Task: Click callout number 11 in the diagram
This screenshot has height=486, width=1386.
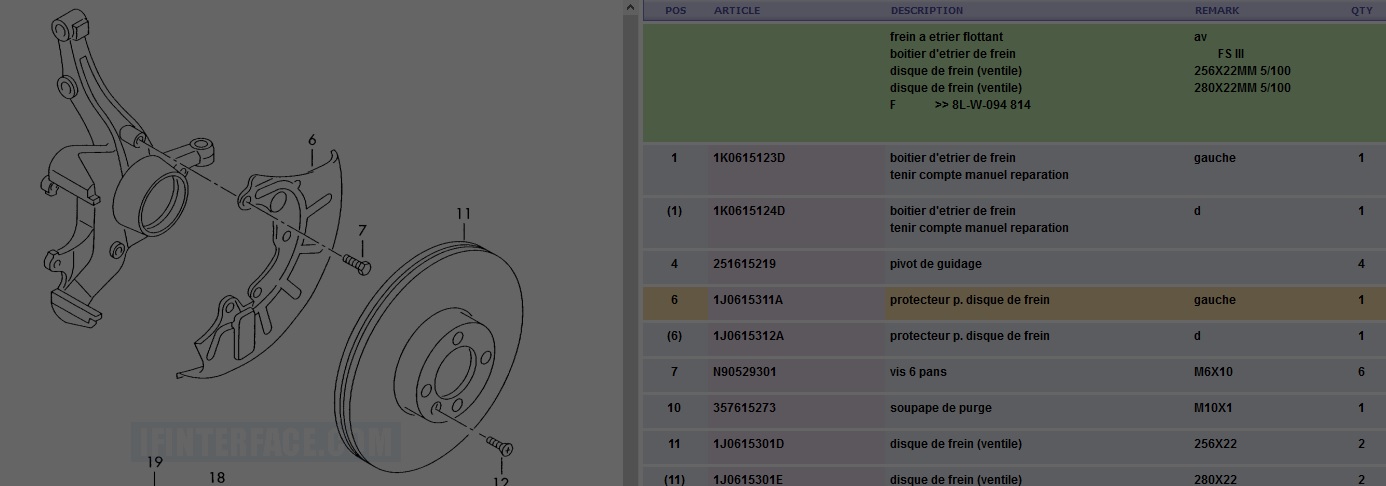Action: coord(463,213)
